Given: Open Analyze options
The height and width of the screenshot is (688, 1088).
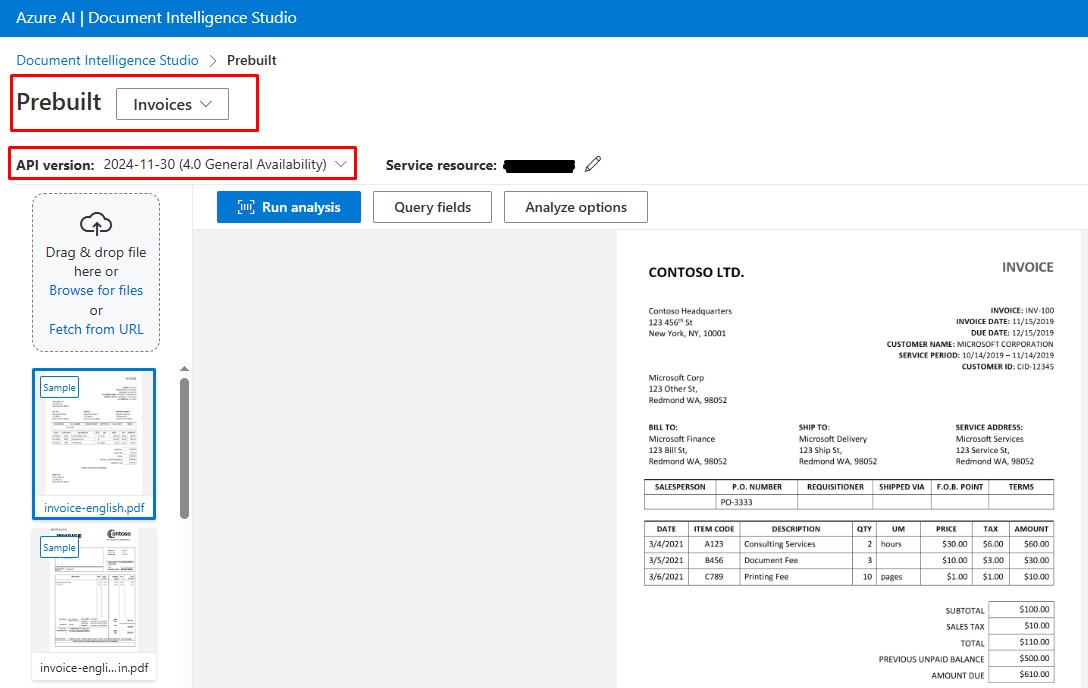Looking at the screenshot, I should (x=577, y=207).
